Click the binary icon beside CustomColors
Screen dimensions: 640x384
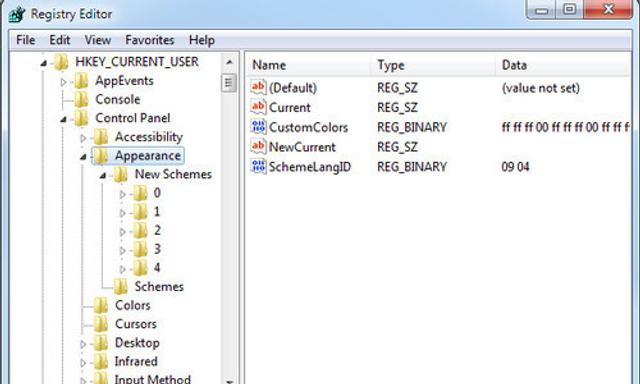[x=258, y=127]
